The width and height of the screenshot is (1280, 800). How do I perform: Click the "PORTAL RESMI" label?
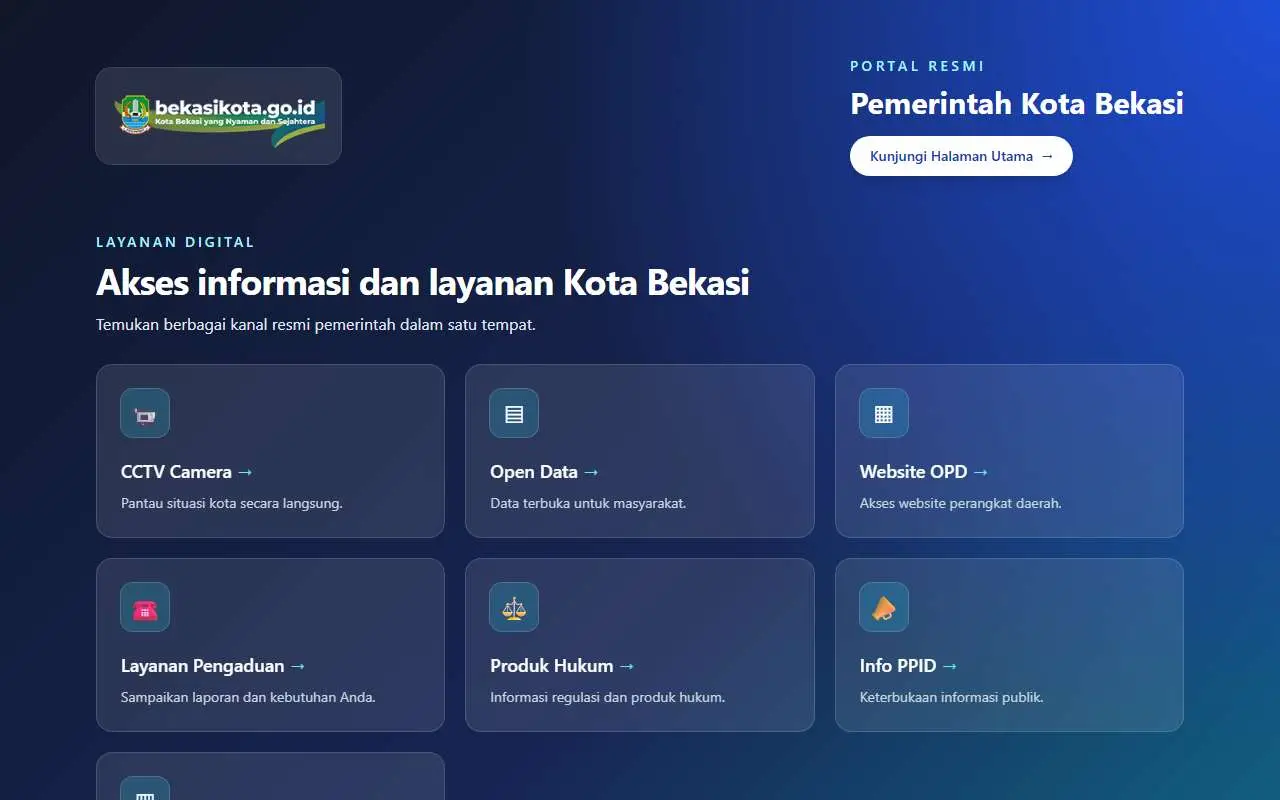[917, 66]
